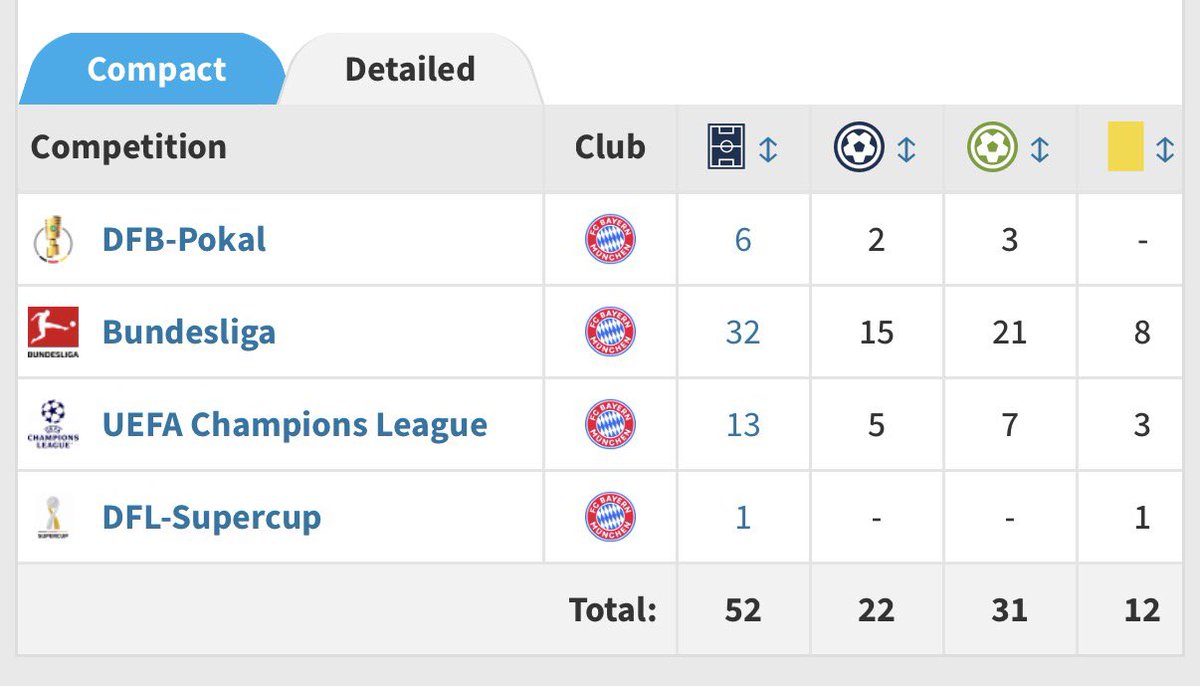This screenshot has width=1200, height=686.
Task: Select the Compact tab
Action: point(156,69)
